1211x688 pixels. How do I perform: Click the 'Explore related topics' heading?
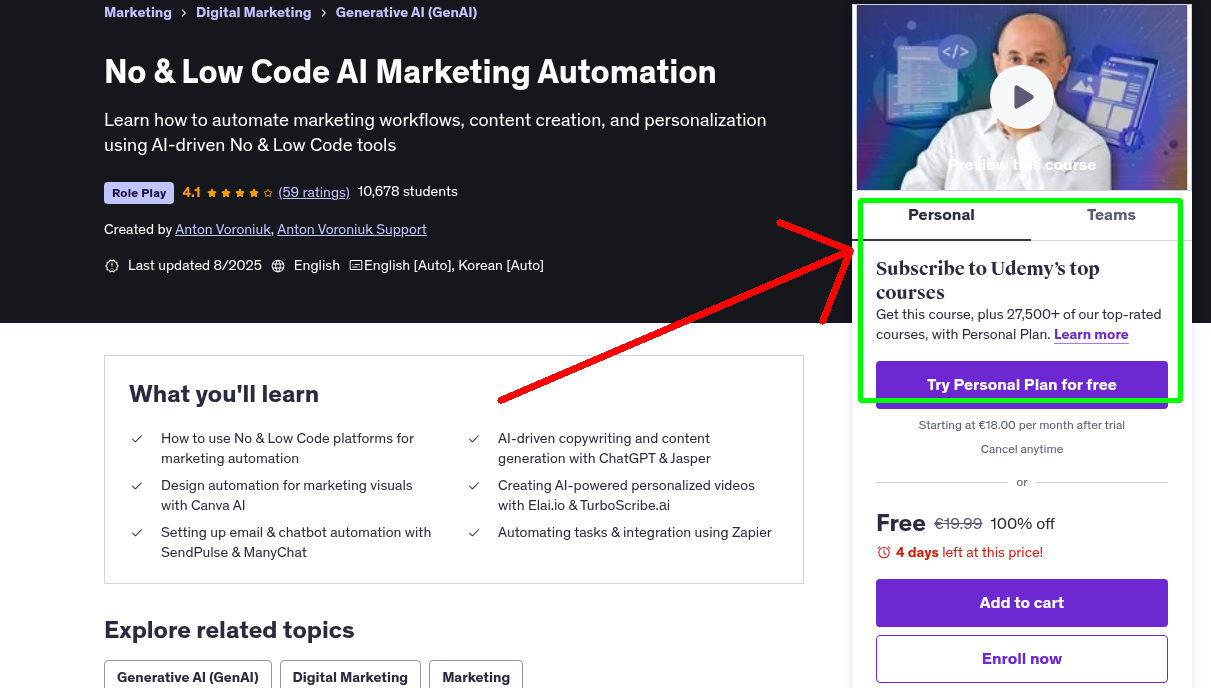point(229,630)
